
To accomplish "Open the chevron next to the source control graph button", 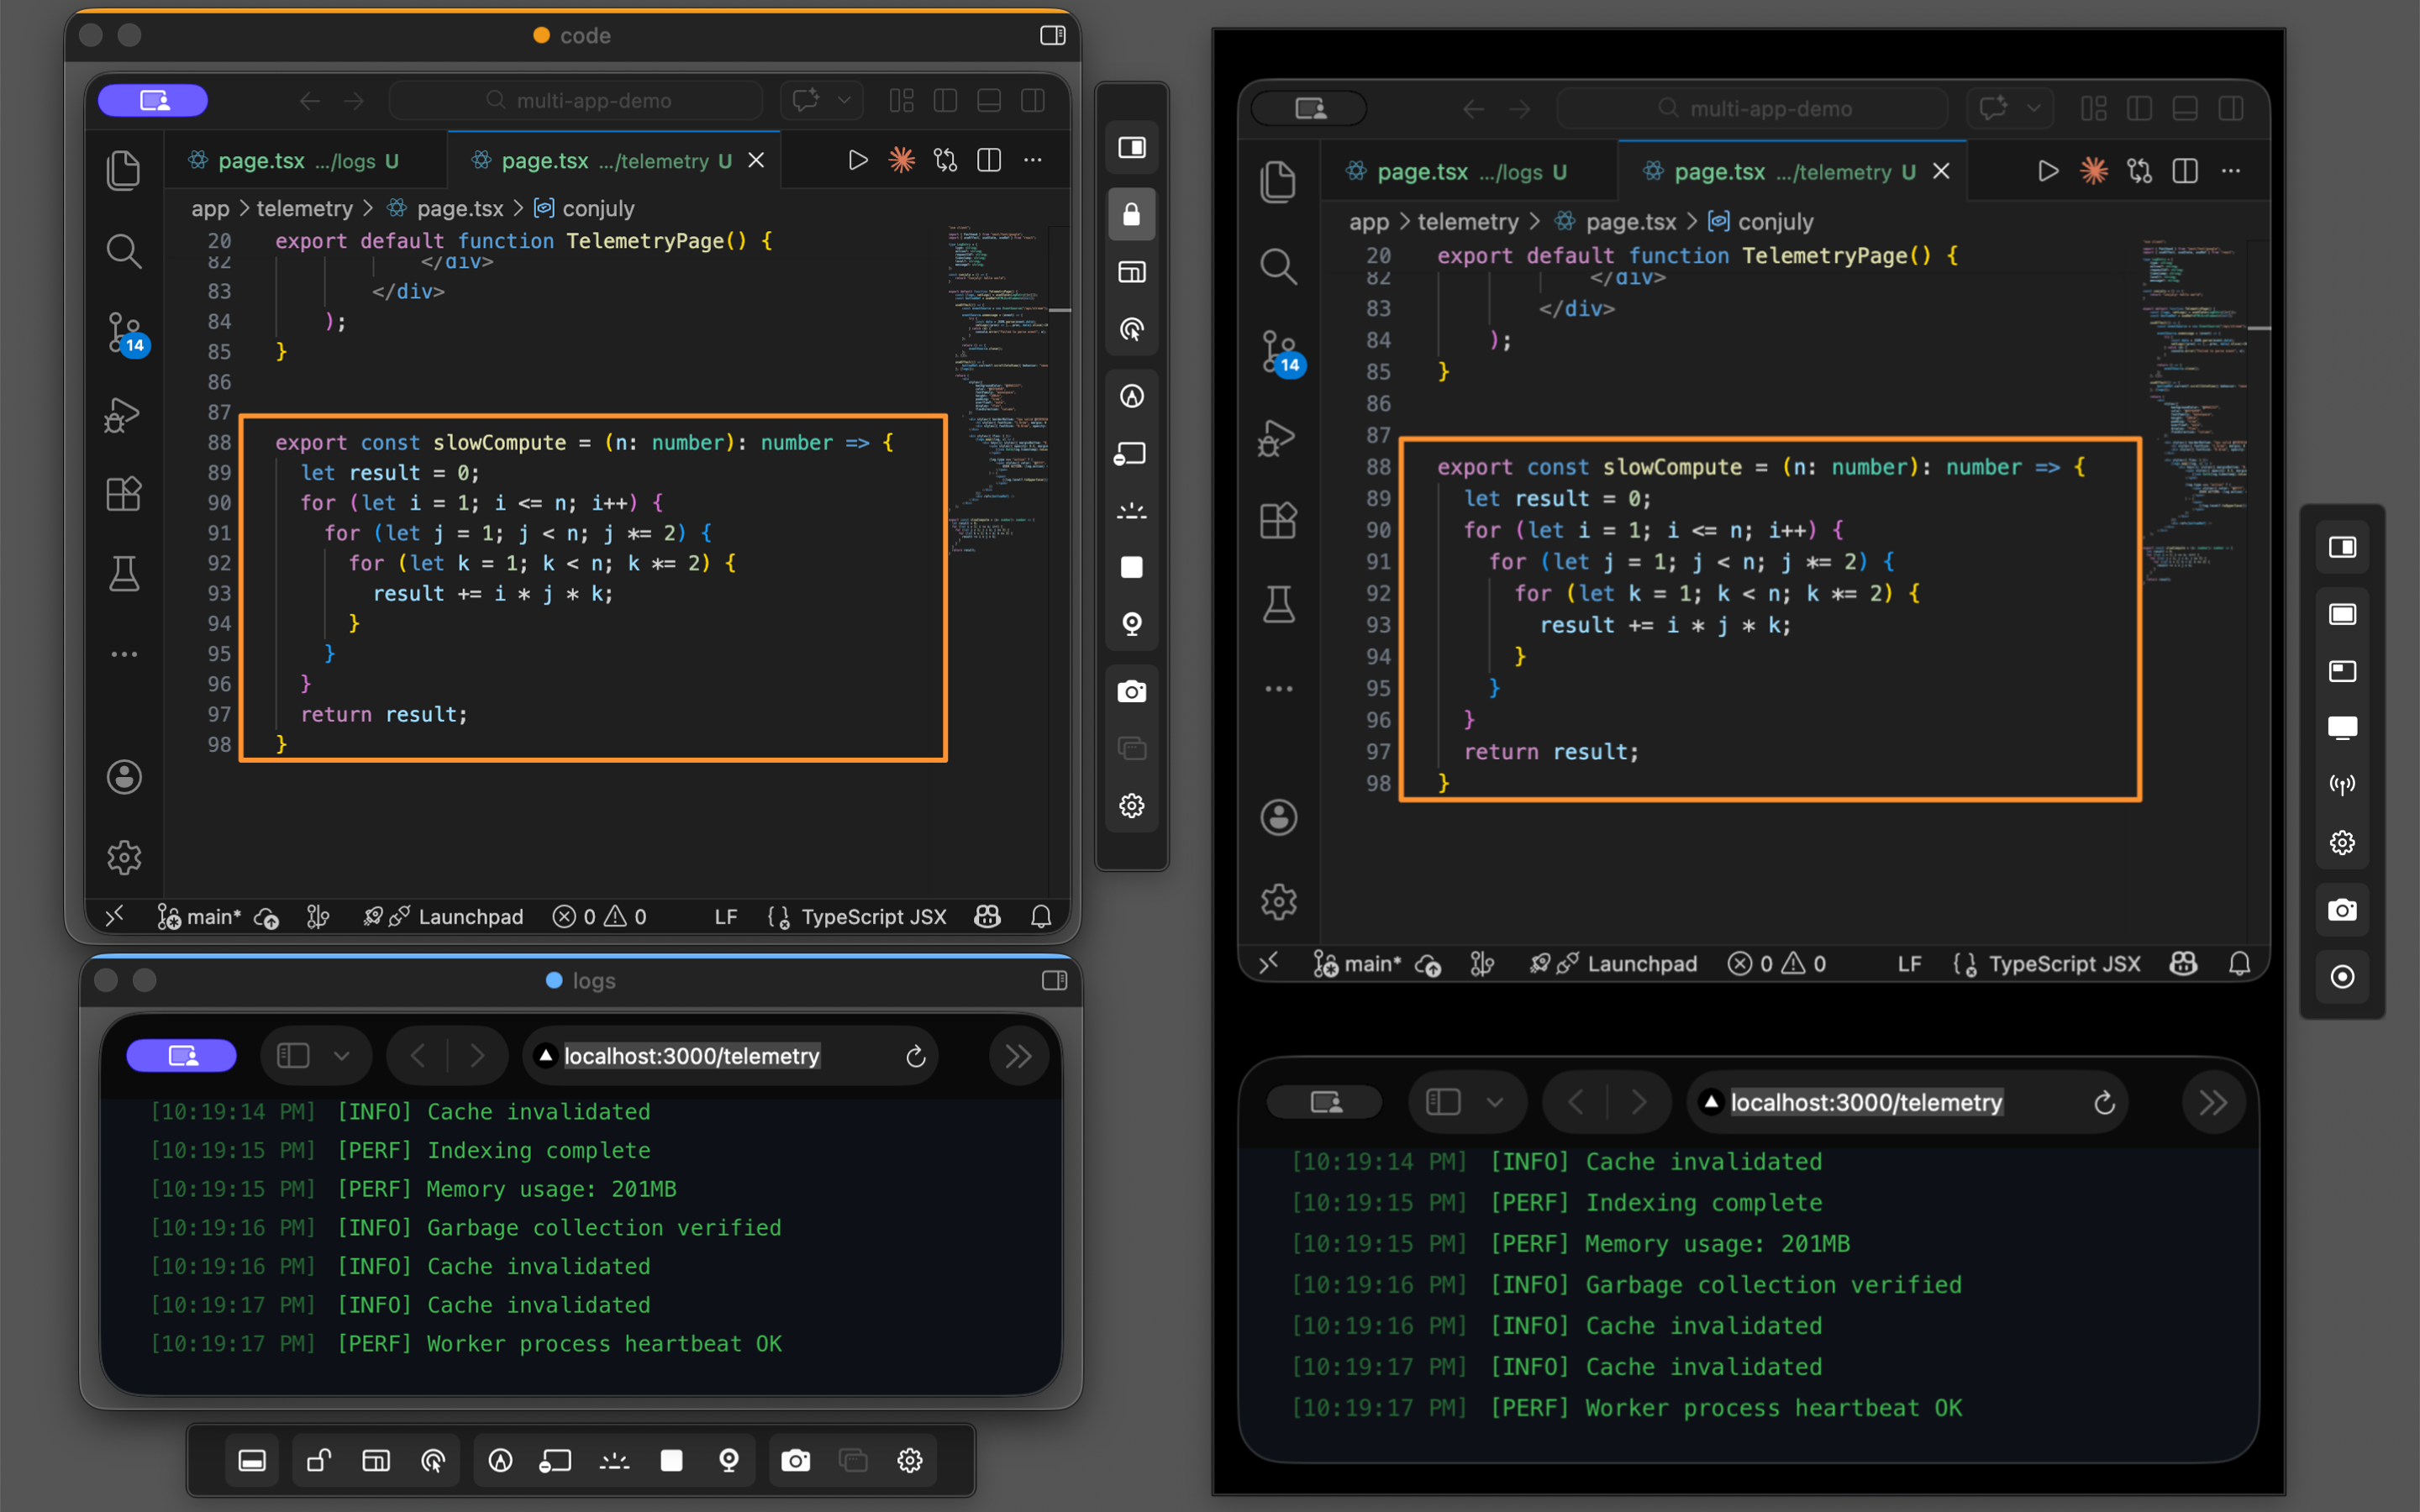I will pos(843,100).
